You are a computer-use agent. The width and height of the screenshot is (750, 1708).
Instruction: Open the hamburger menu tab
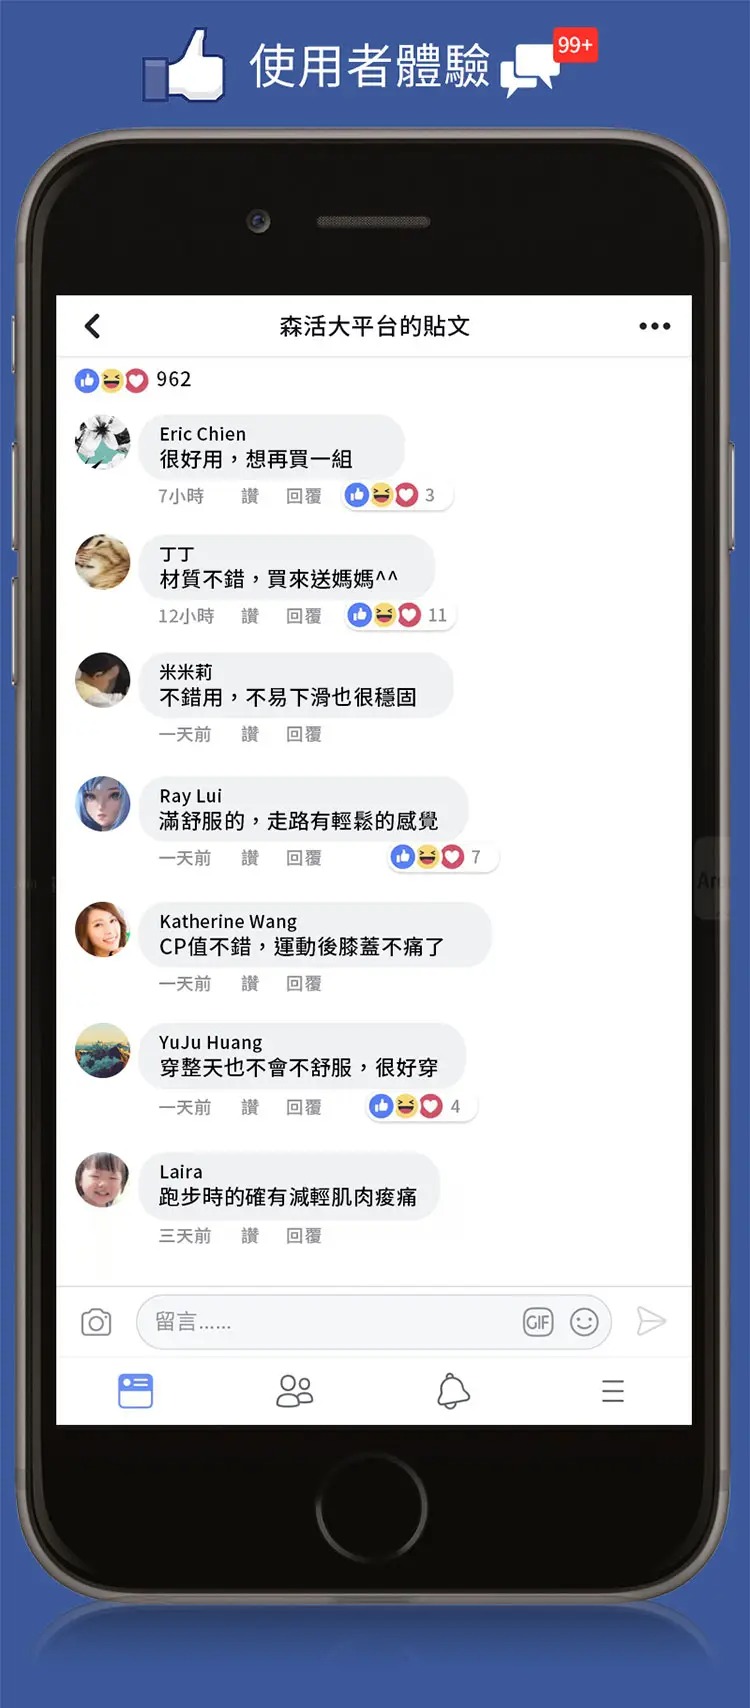pos(613,1391)
